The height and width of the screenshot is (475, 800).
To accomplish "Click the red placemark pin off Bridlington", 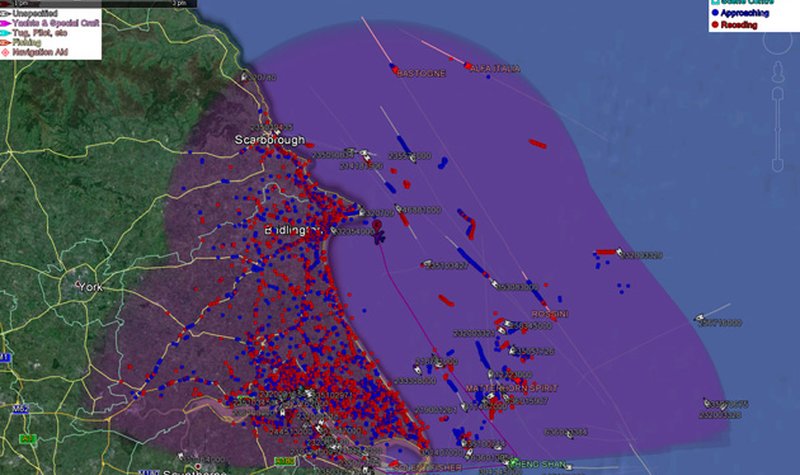I will click(x=377, y=226).
